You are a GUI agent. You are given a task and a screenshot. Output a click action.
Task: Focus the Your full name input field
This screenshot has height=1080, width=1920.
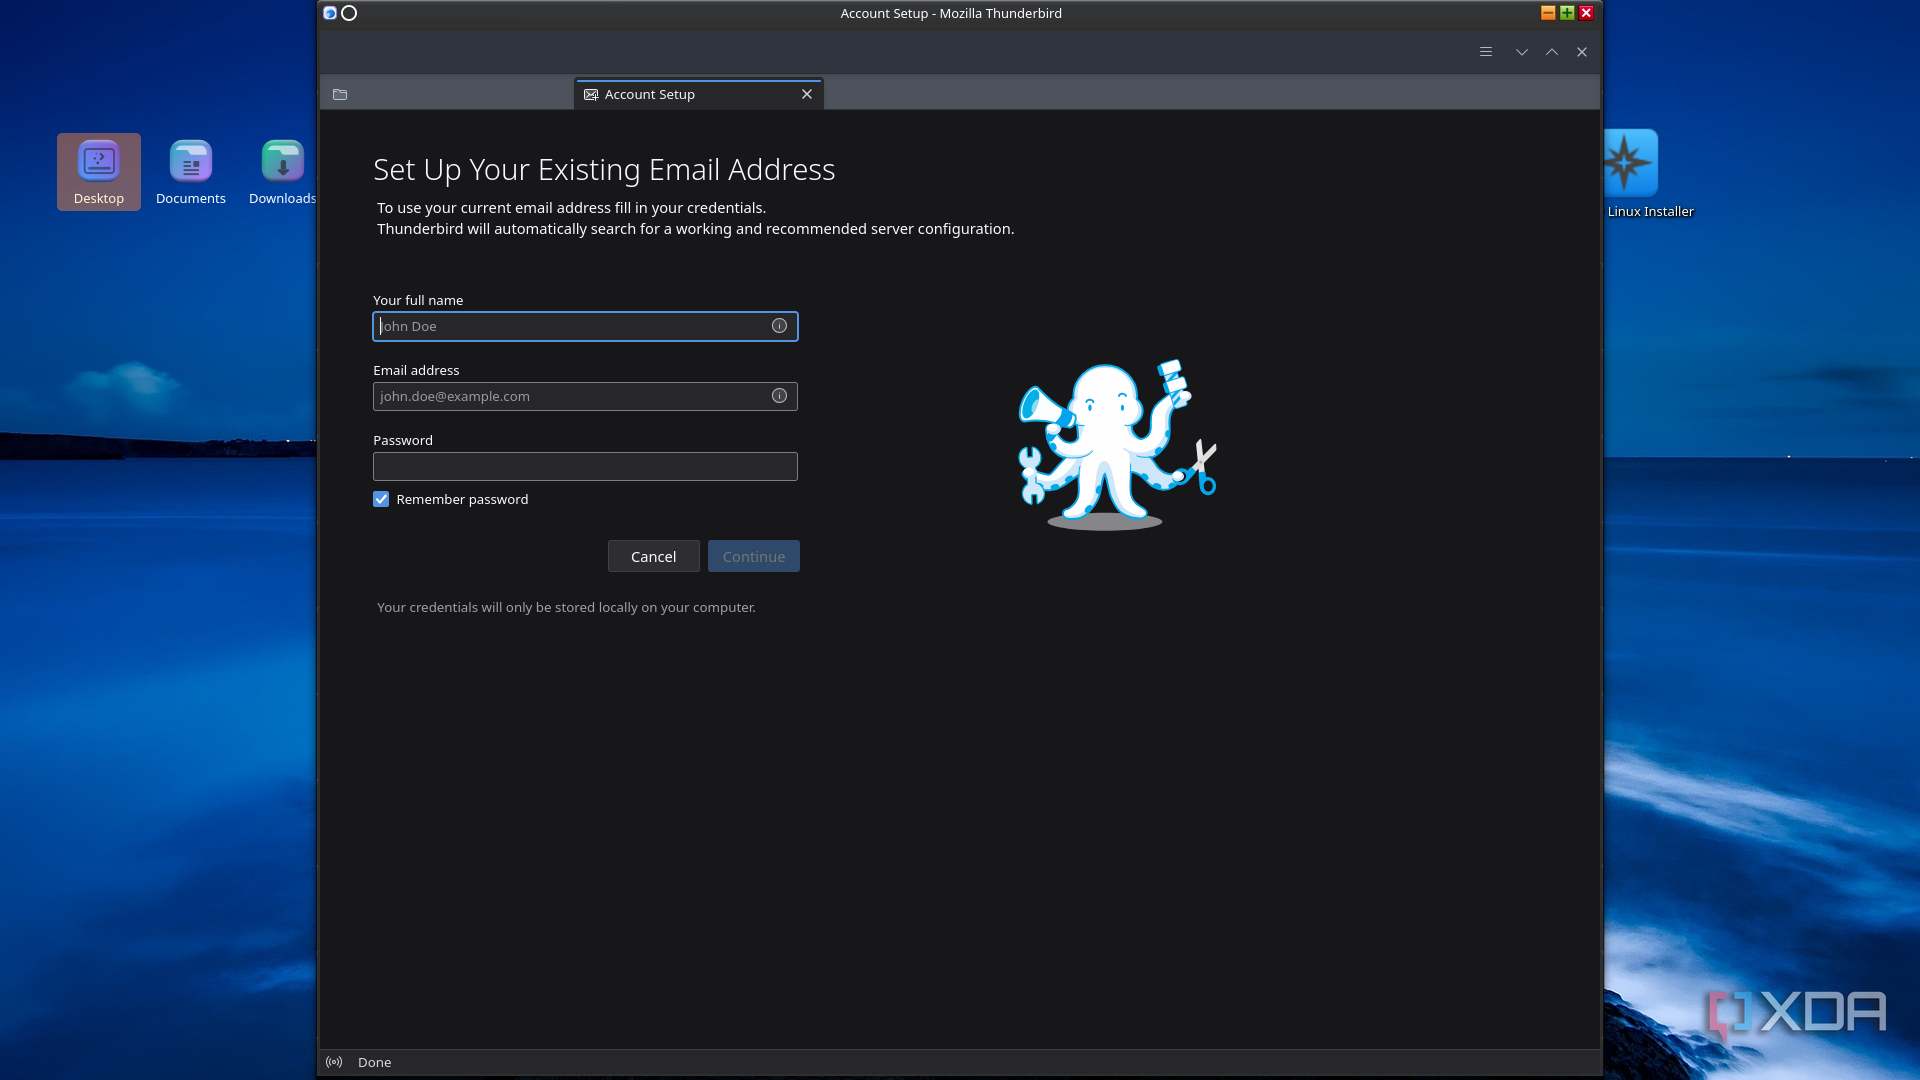click(585, 326)
